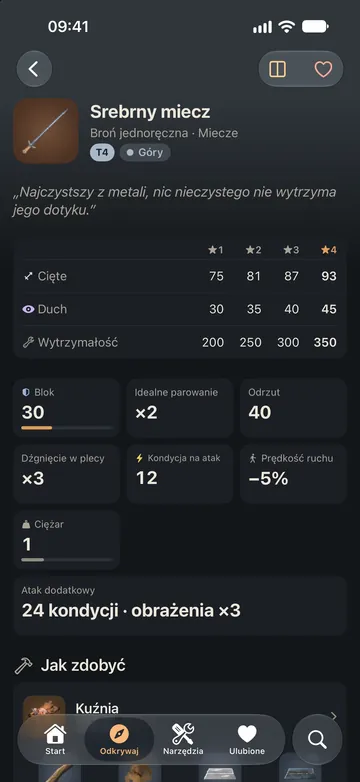The height and width of the screenshot is (782, 360).
Task: Expand the Kuźnia row chevron
Action: point(334,717)
